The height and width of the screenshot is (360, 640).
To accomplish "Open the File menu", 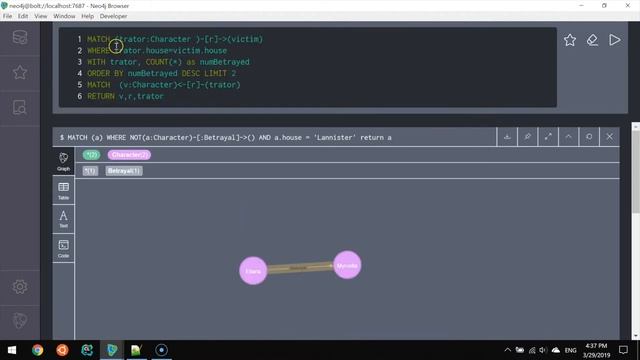I will [x=7, y=16].
